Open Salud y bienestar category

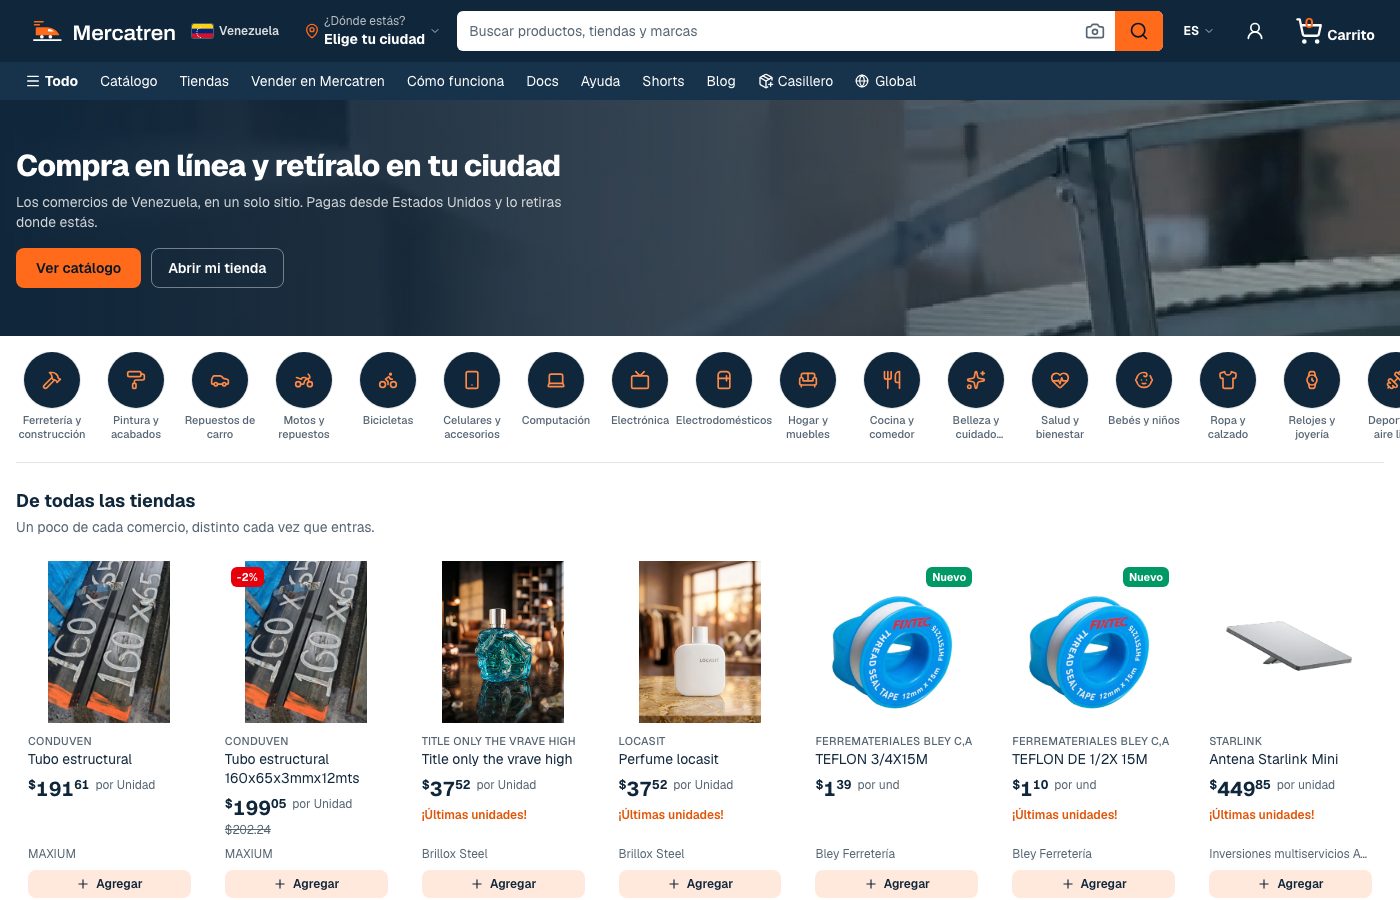click(1060, 396)
